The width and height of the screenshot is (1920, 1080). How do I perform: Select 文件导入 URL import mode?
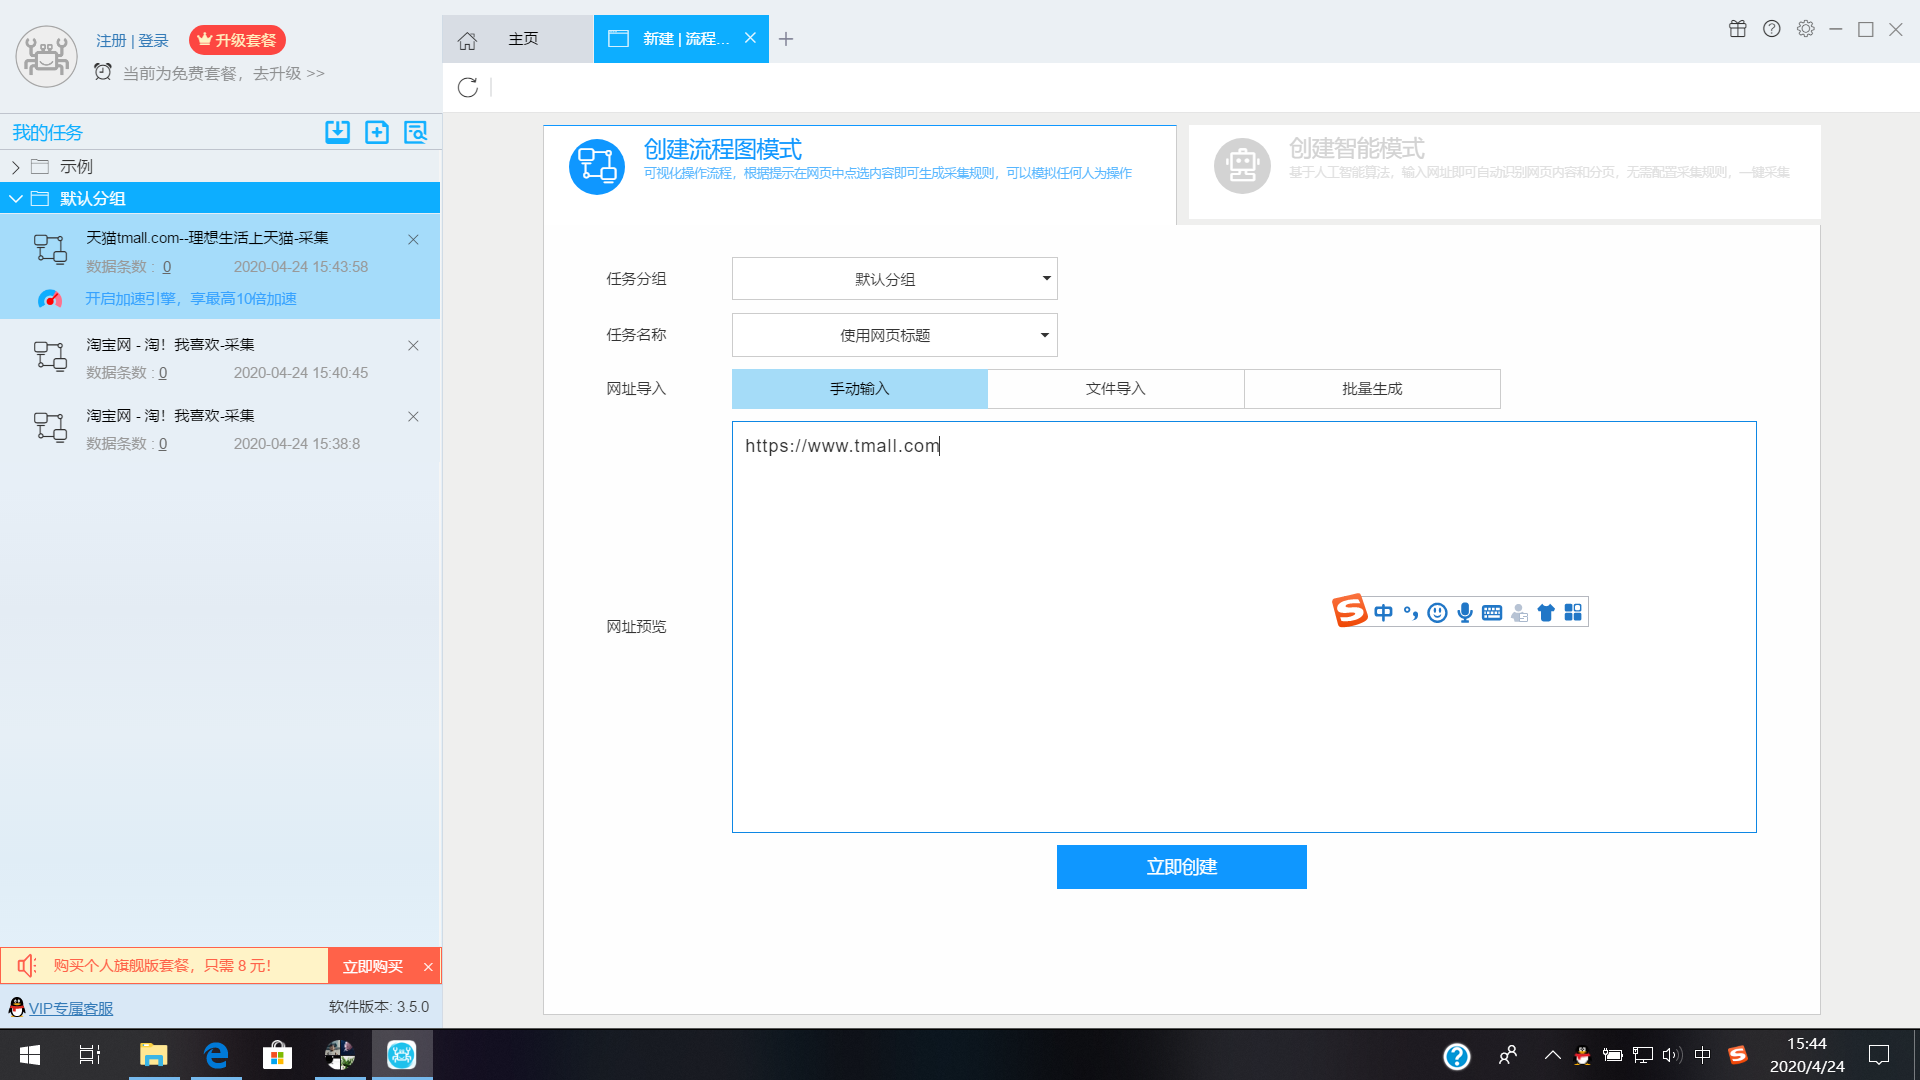(1115, 389)
